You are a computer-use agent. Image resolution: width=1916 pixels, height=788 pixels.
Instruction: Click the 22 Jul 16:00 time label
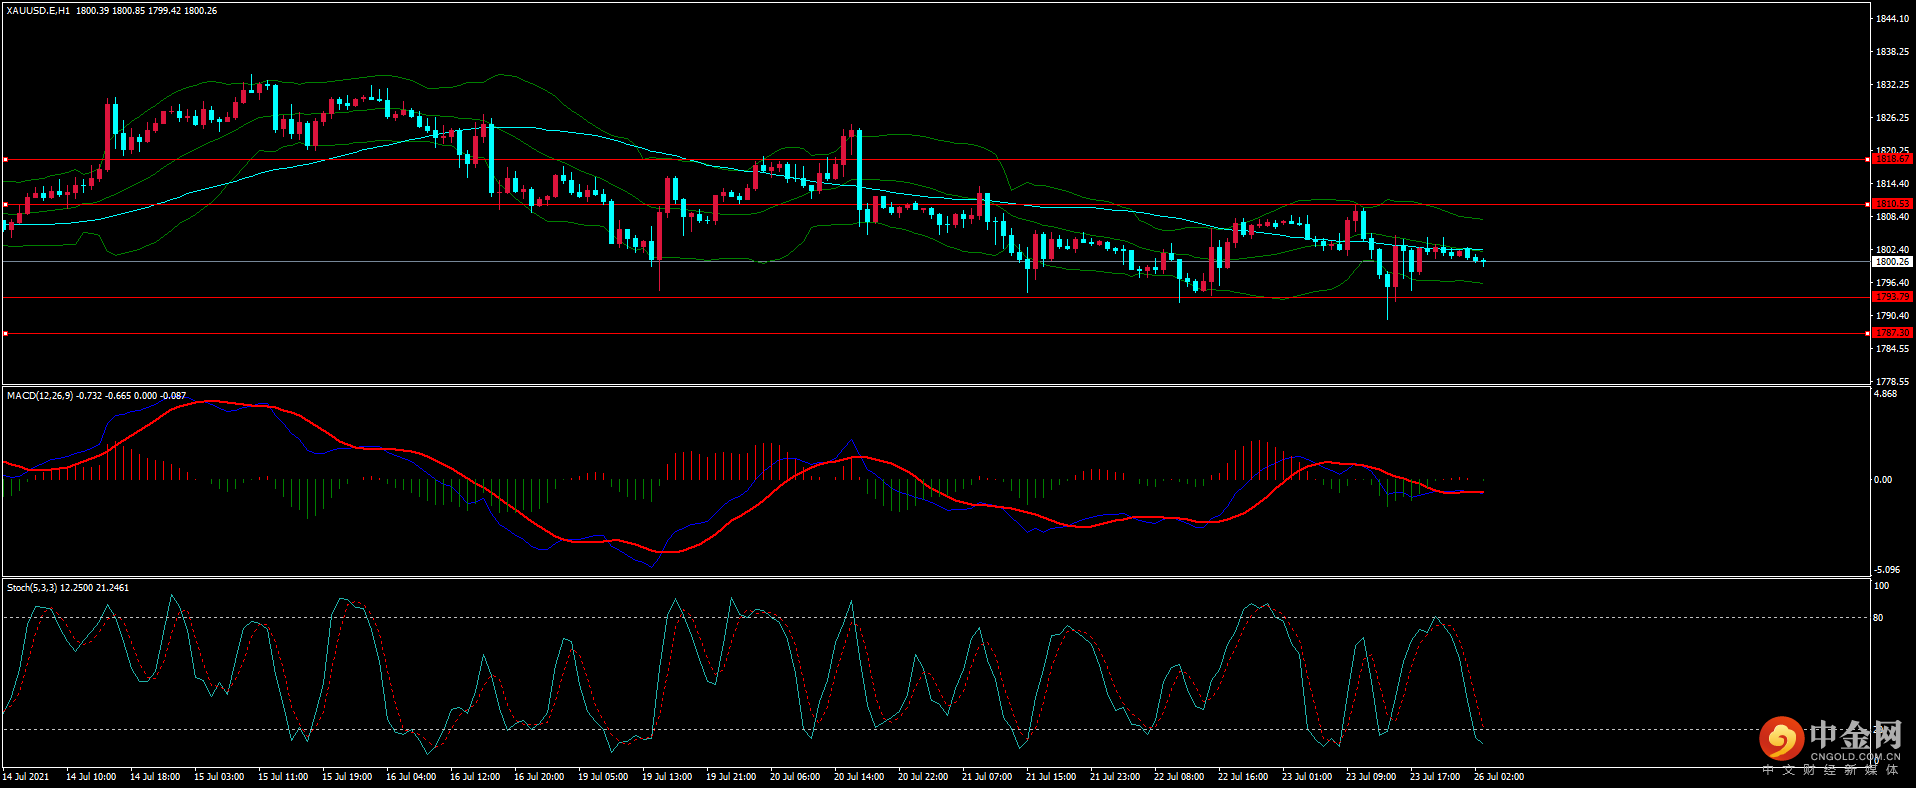pos(1243,777)
